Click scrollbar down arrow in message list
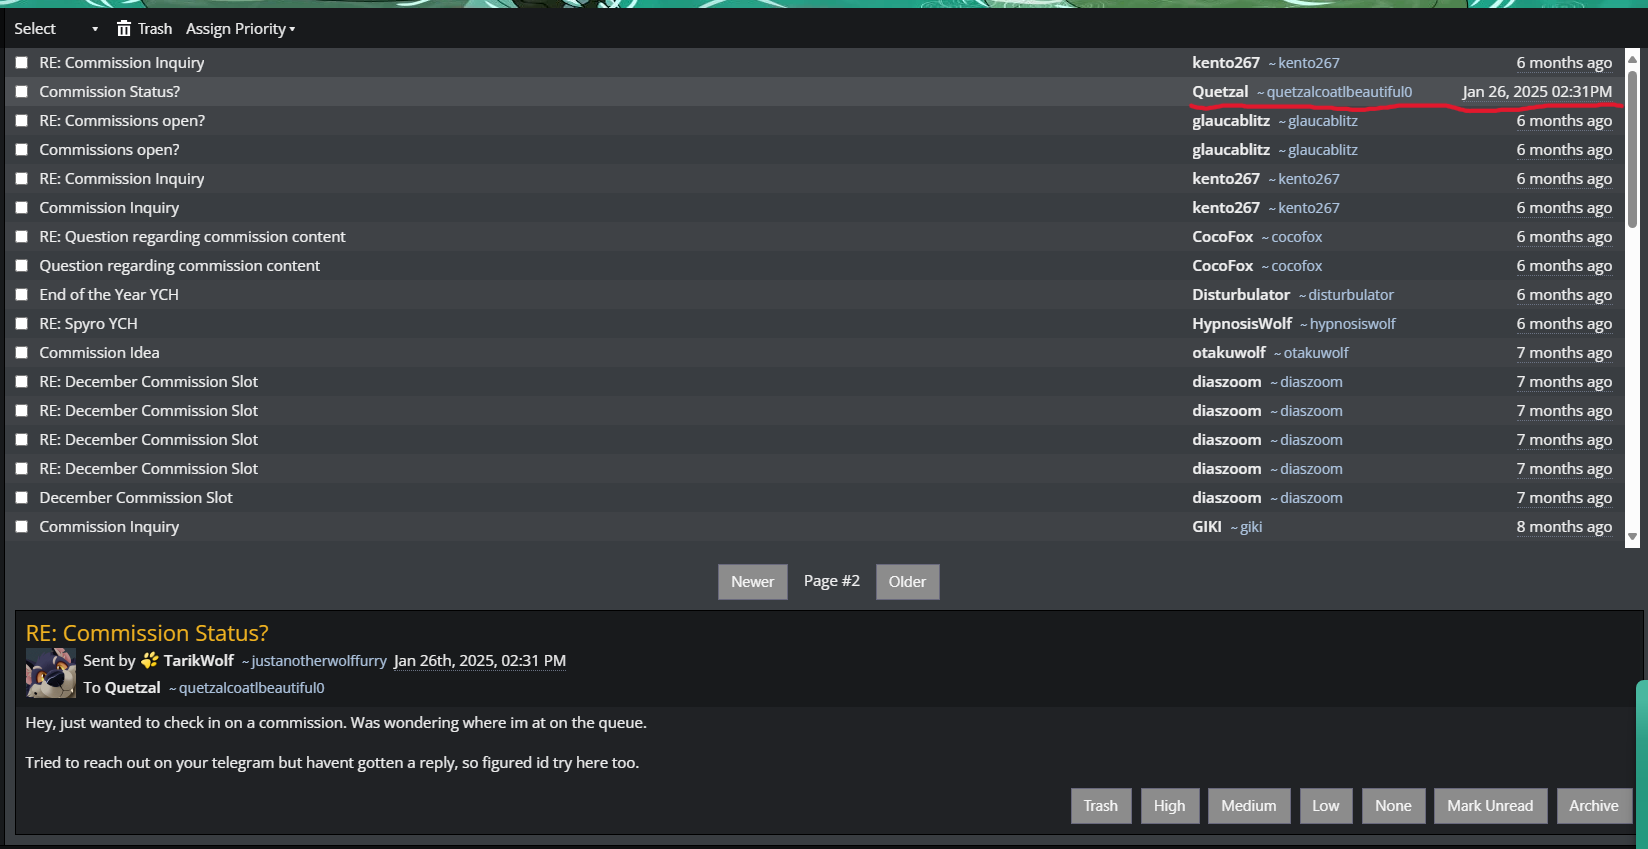The image size is (1648, 849). click(x=1632, y=537)
